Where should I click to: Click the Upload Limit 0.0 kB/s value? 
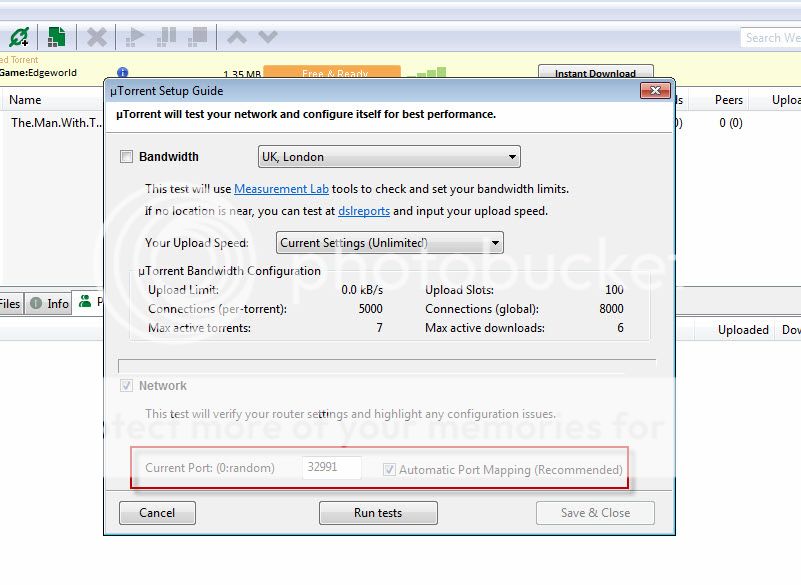pos(362,290)
